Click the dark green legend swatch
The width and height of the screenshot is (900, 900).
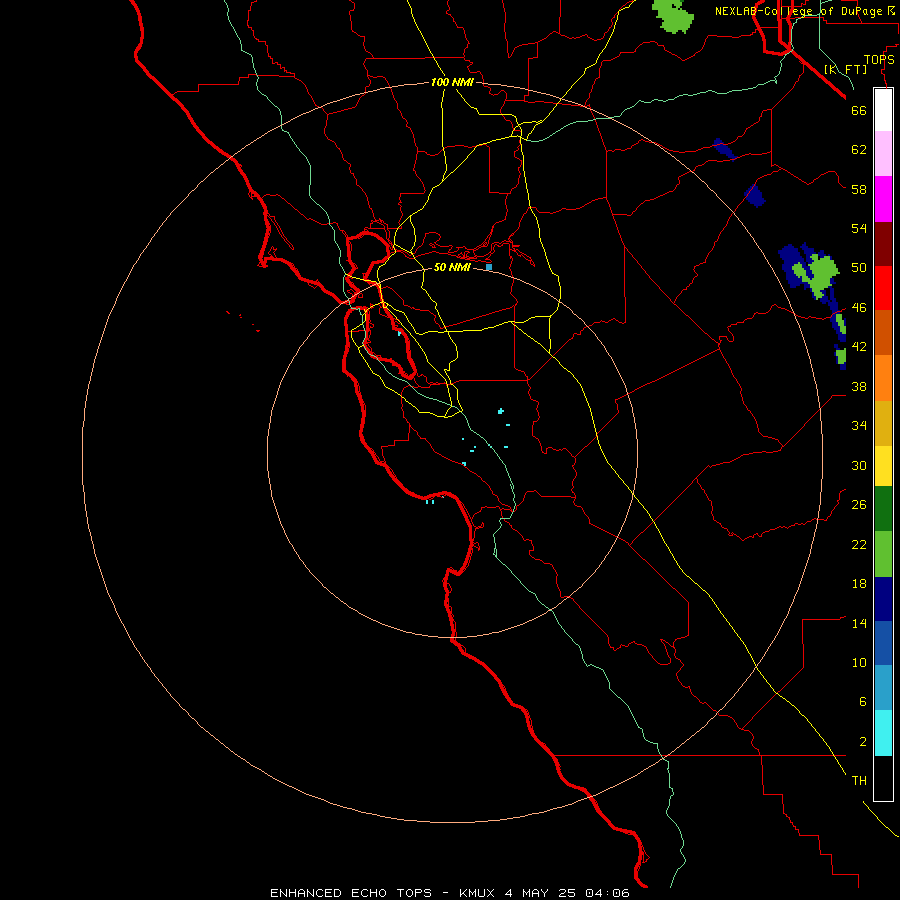point(883,509)
